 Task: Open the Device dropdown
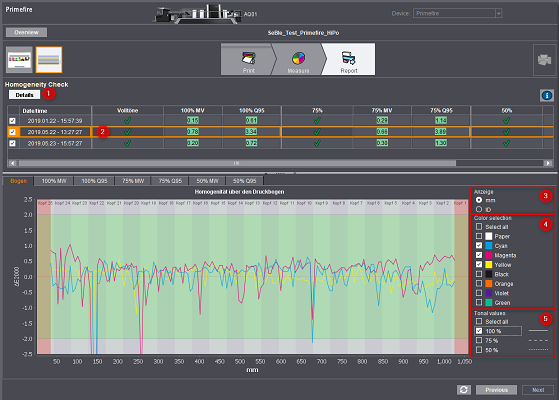point(457,14)
